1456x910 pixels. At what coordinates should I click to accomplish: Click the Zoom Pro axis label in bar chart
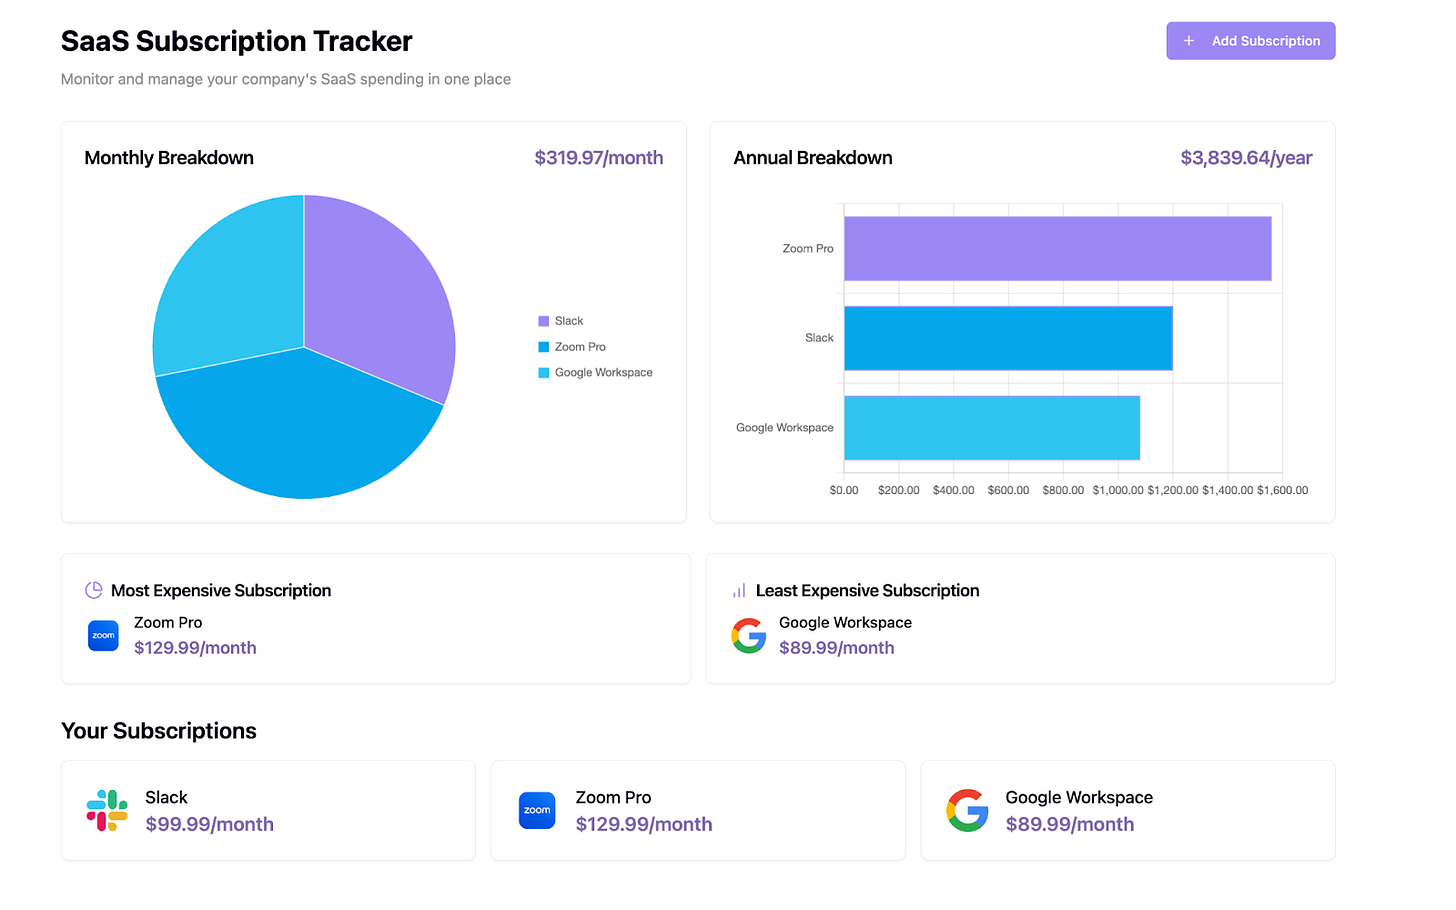(x=808, y=249)
